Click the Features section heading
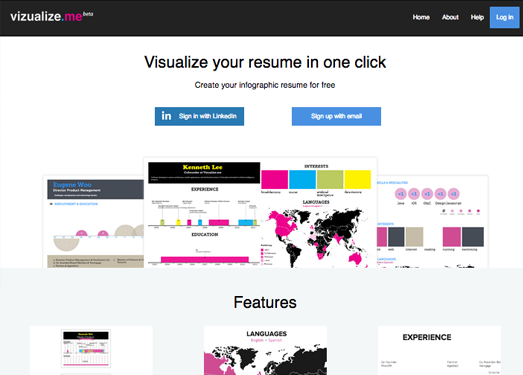 [x=265, y=302]
